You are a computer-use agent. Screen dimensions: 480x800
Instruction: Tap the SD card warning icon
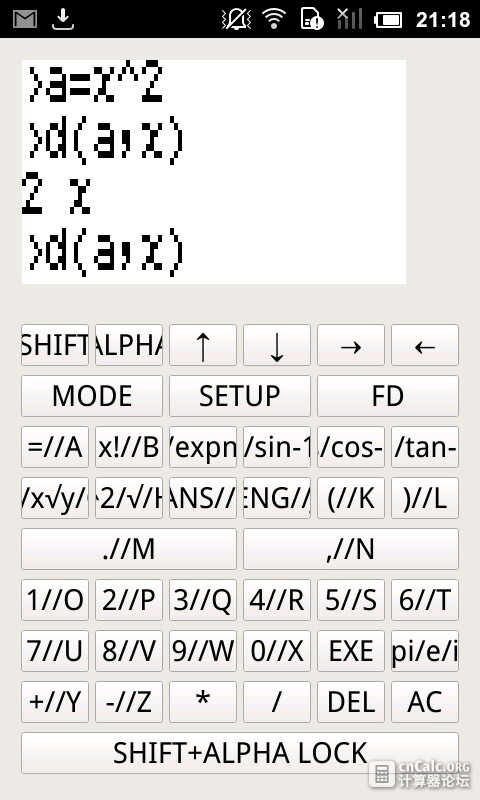pos(312,19)
